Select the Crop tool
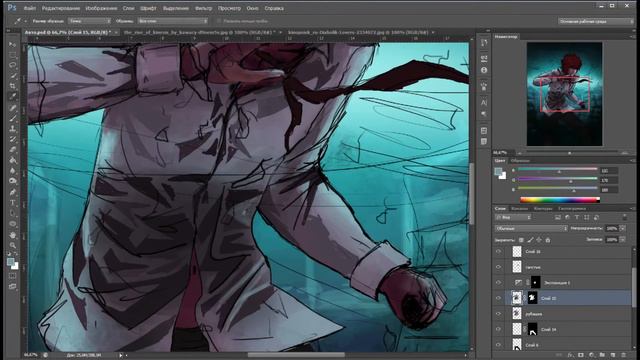Viewport: 640px width, 360px height. click(x=13, y=86)
